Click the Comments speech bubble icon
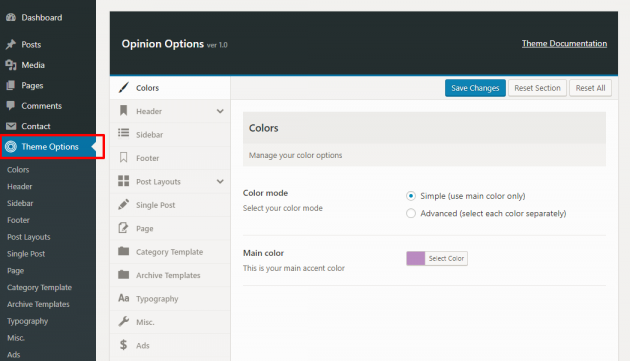 (11, 106)
